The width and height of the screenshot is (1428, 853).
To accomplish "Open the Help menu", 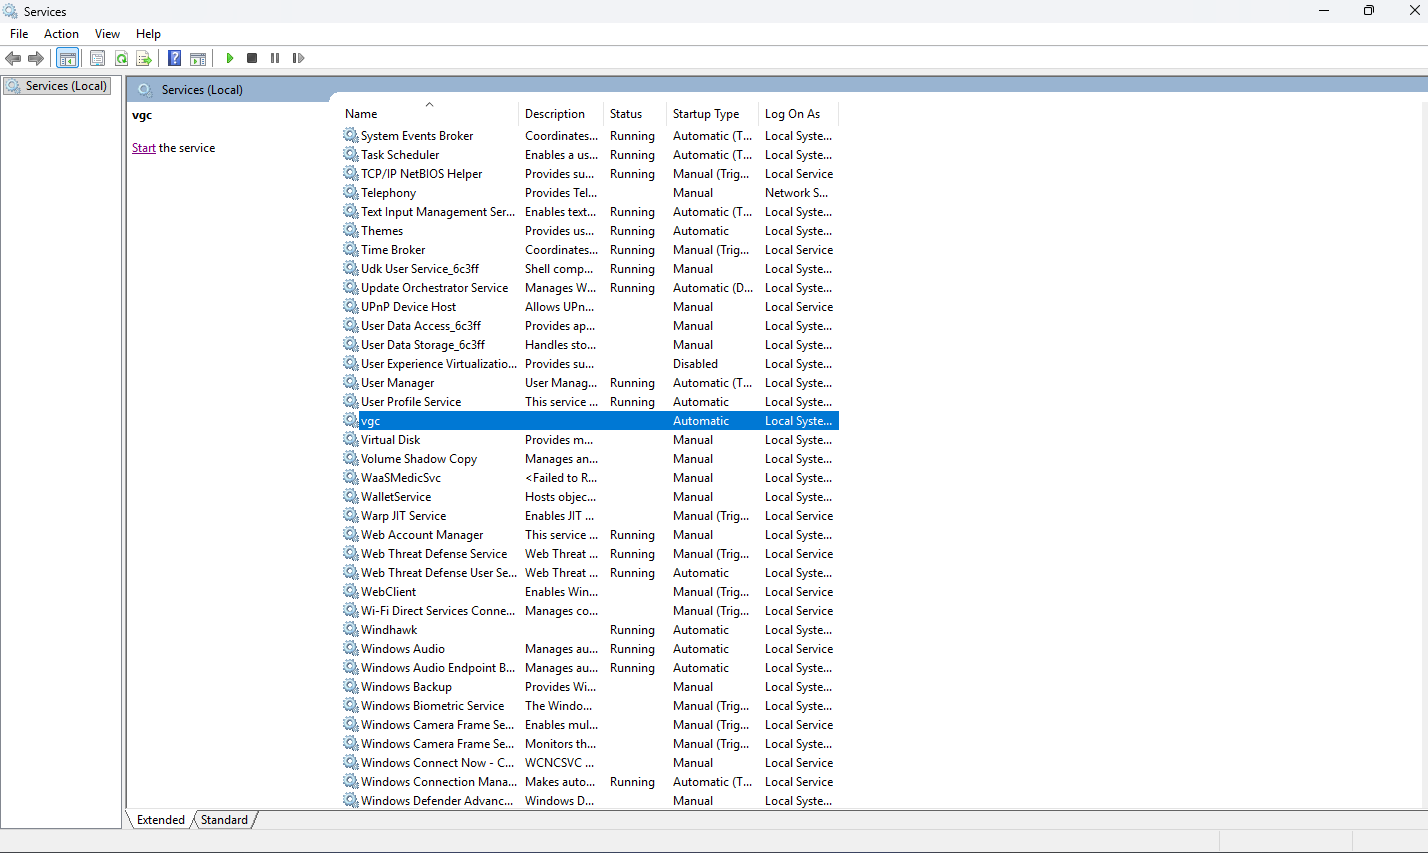I will [148, 34].
